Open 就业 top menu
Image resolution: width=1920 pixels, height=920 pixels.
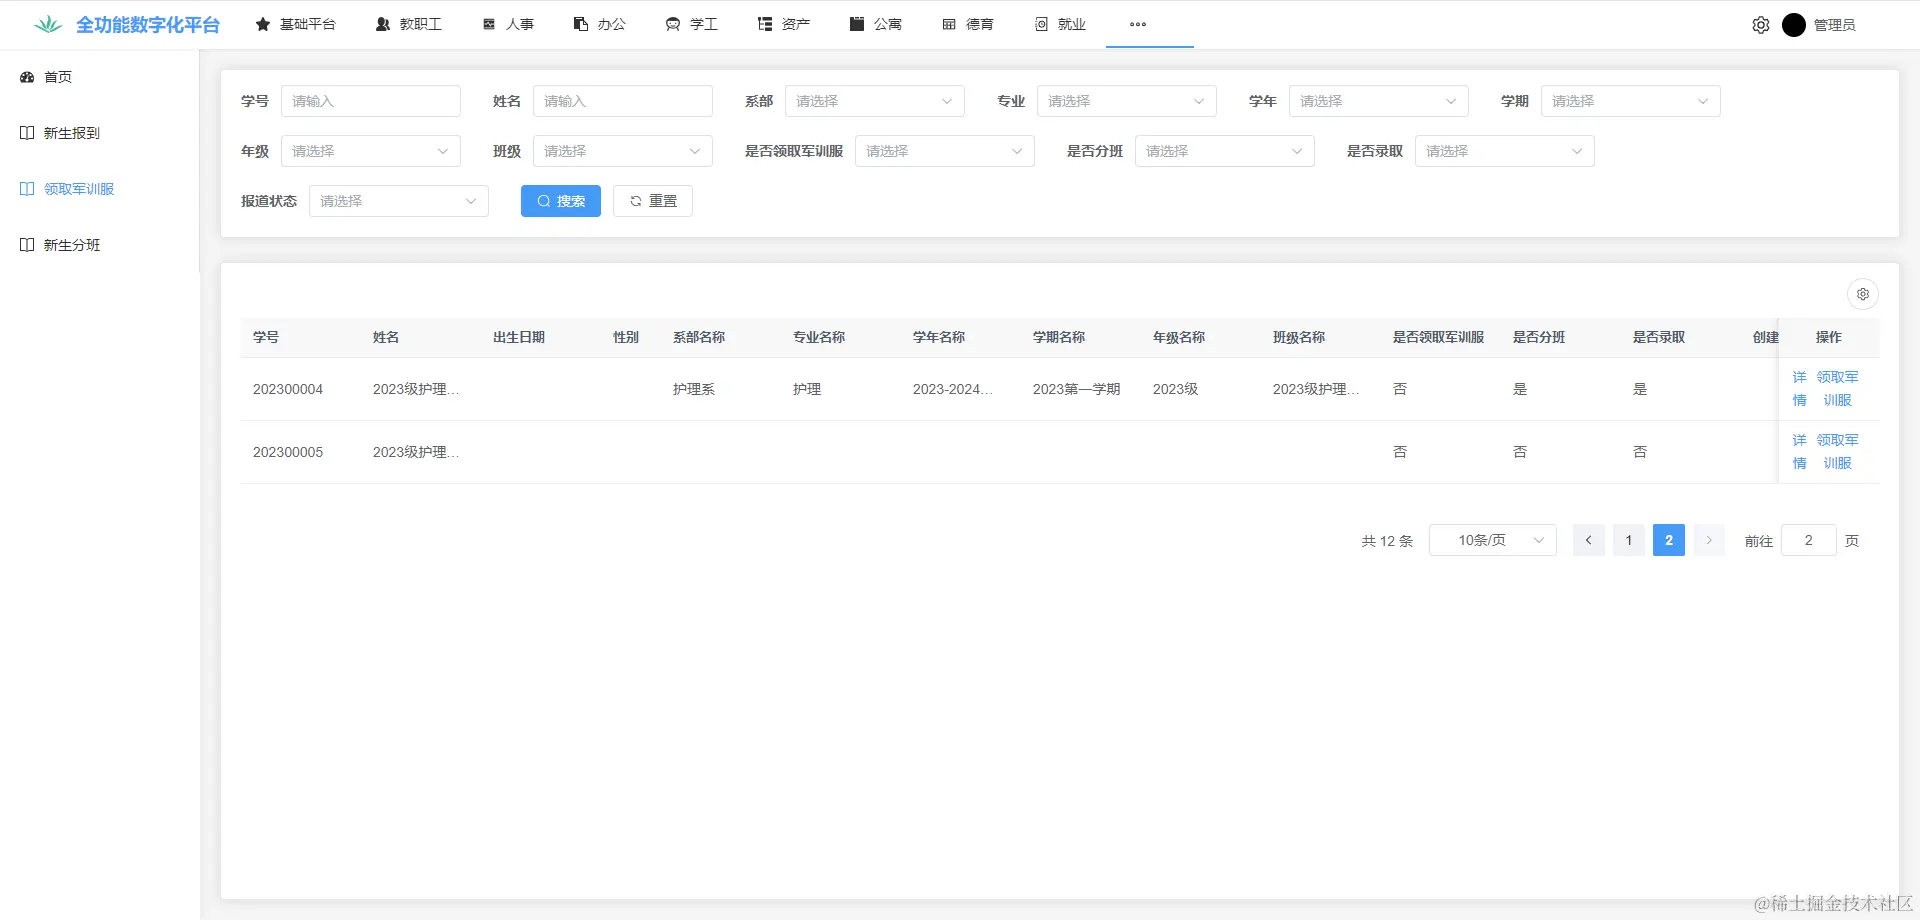coord(1060,24)
